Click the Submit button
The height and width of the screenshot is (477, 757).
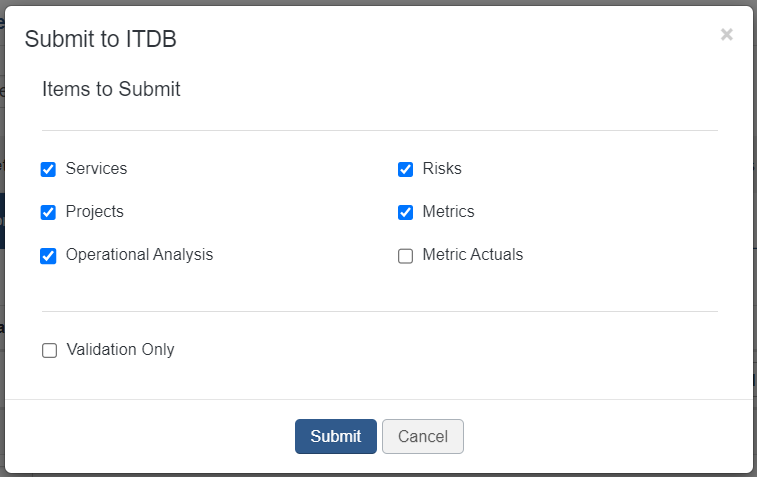click(336, 436)
